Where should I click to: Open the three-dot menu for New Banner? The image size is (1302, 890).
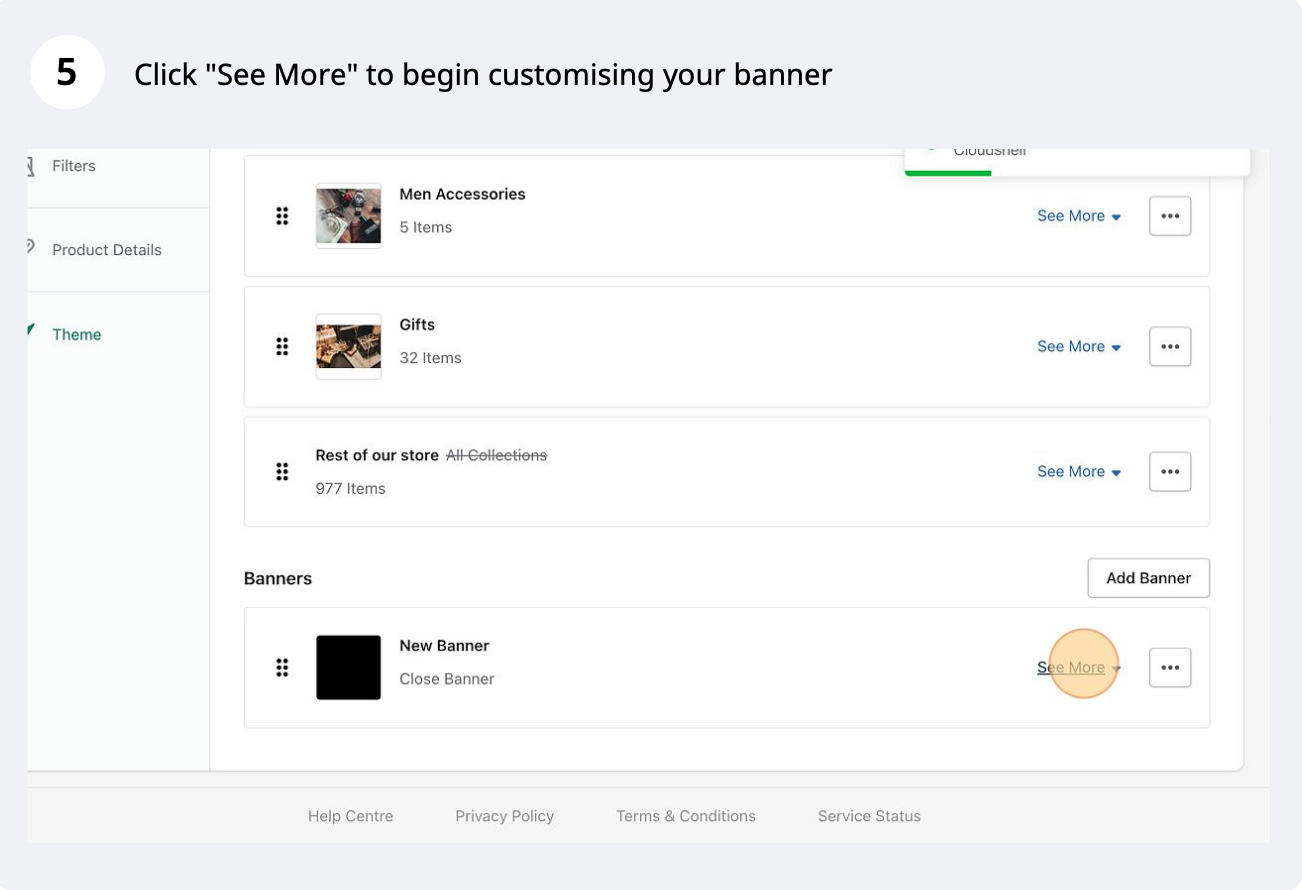(x=1170, y=668)
